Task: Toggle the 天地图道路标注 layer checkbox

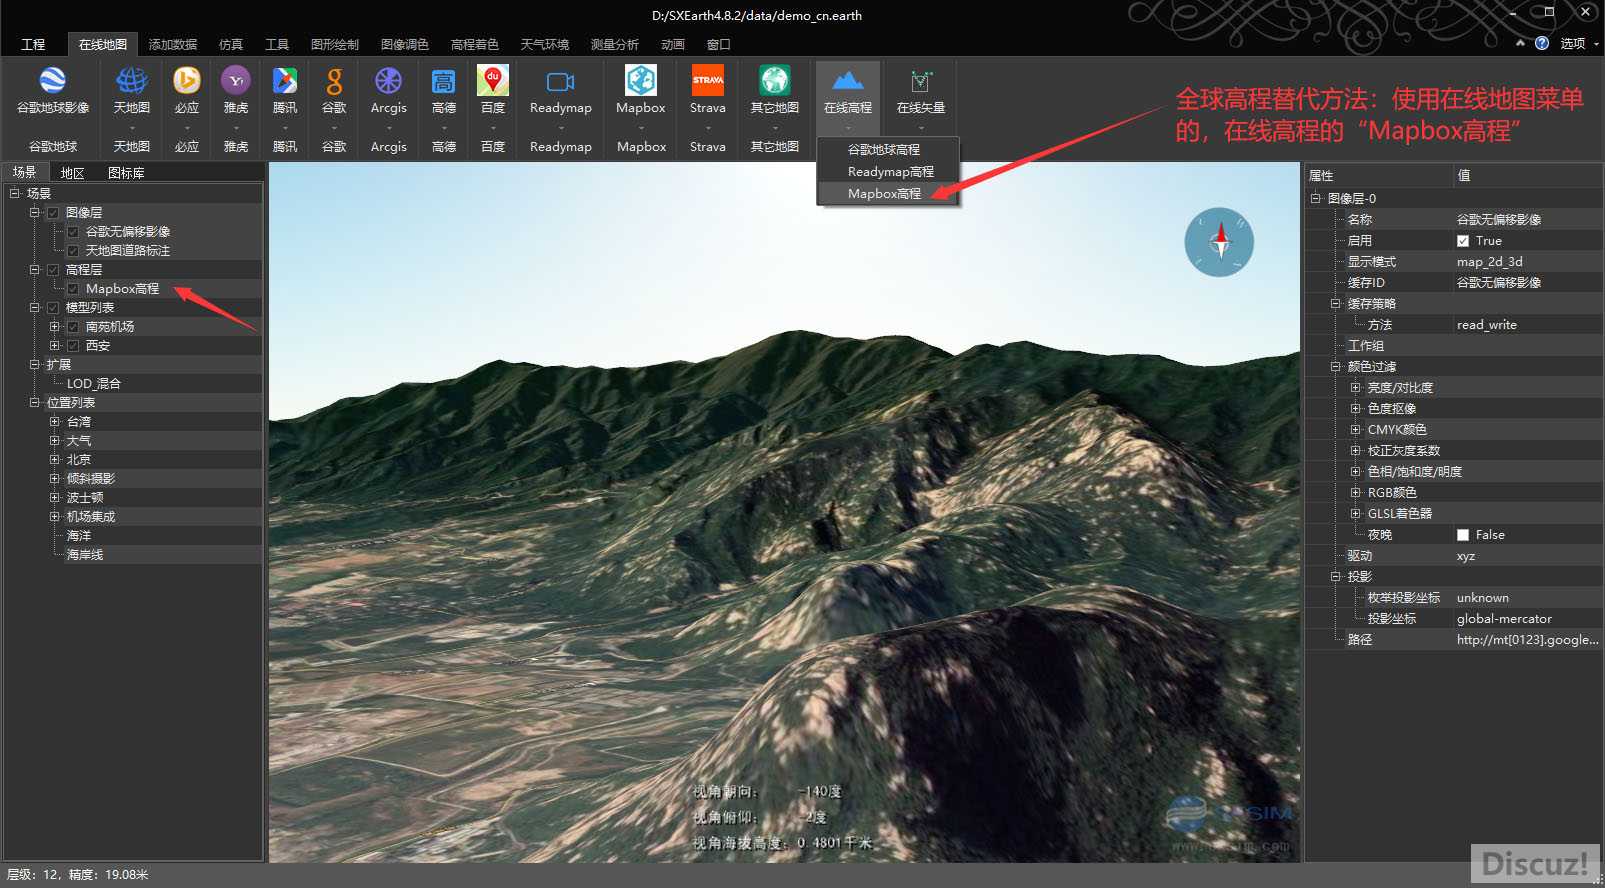Action: (x=73, y=251)
